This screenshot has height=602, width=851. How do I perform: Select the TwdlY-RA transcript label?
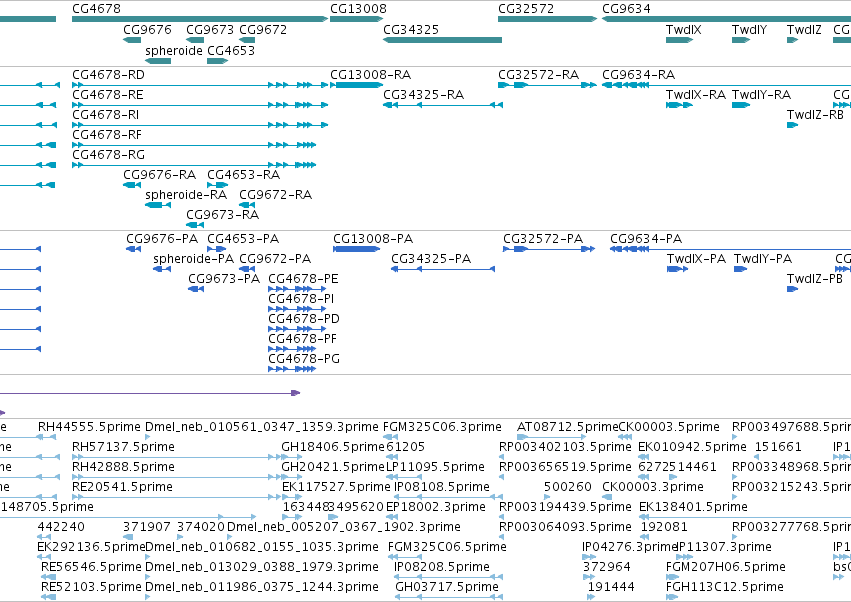[x=761, y=95]
